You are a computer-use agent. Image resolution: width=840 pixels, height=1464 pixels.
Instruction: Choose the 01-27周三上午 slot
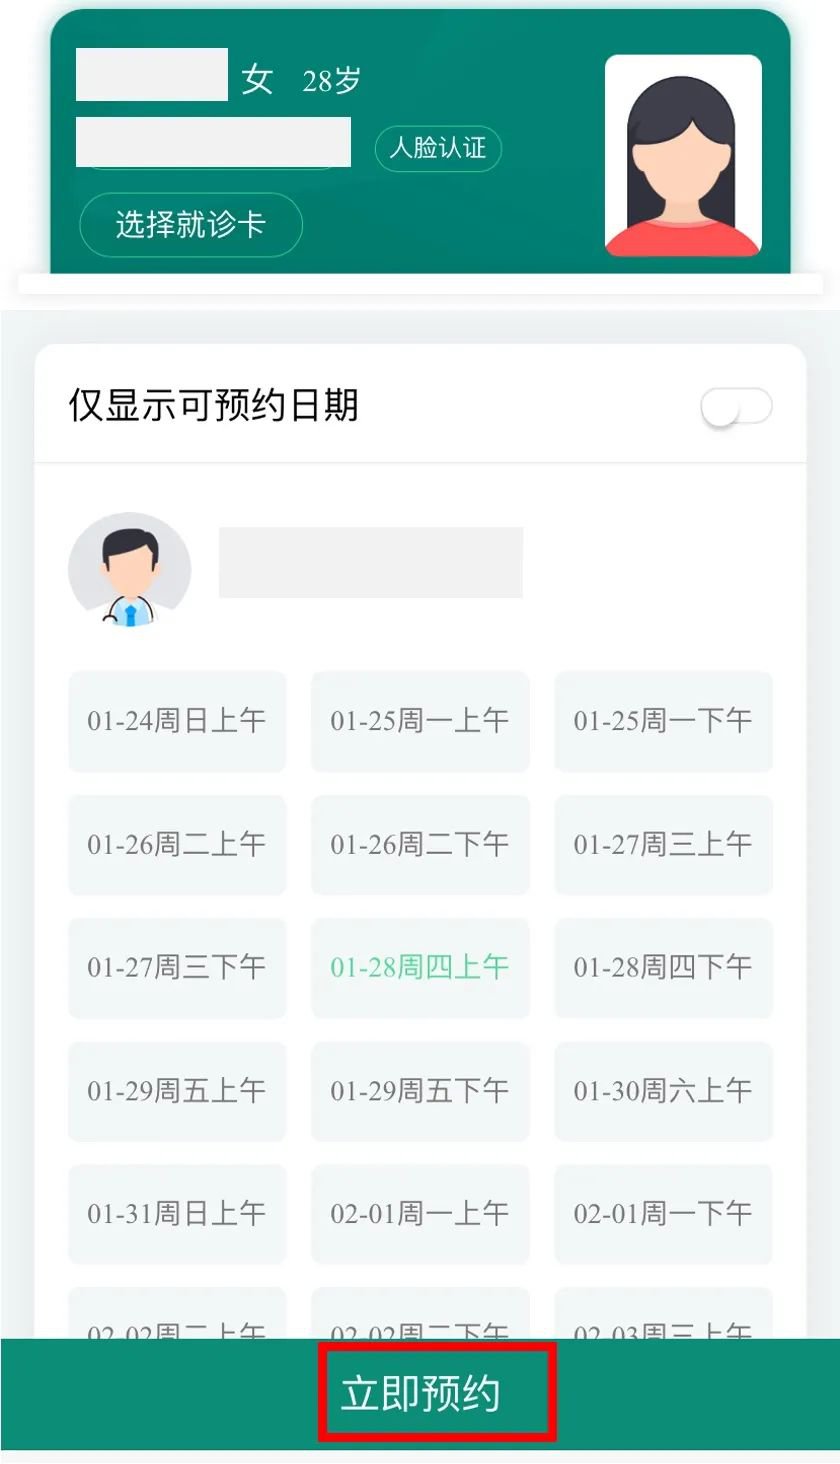coord(663,845)
